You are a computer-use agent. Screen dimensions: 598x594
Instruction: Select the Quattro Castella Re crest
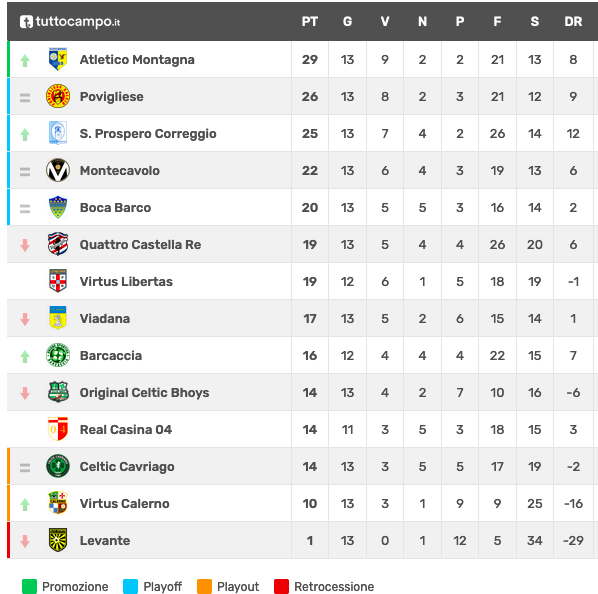click(x=58, y=244)
